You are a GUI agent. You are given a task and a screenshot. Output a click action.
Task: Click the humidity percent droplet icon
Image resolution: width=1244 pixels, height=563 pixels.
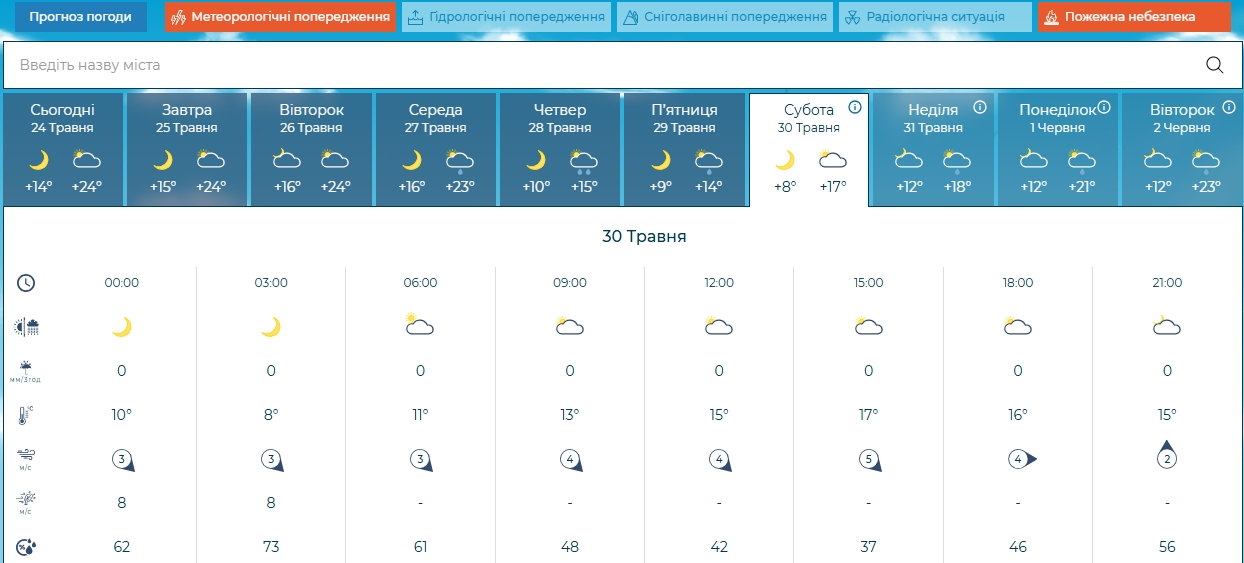(x=26, y=547)
